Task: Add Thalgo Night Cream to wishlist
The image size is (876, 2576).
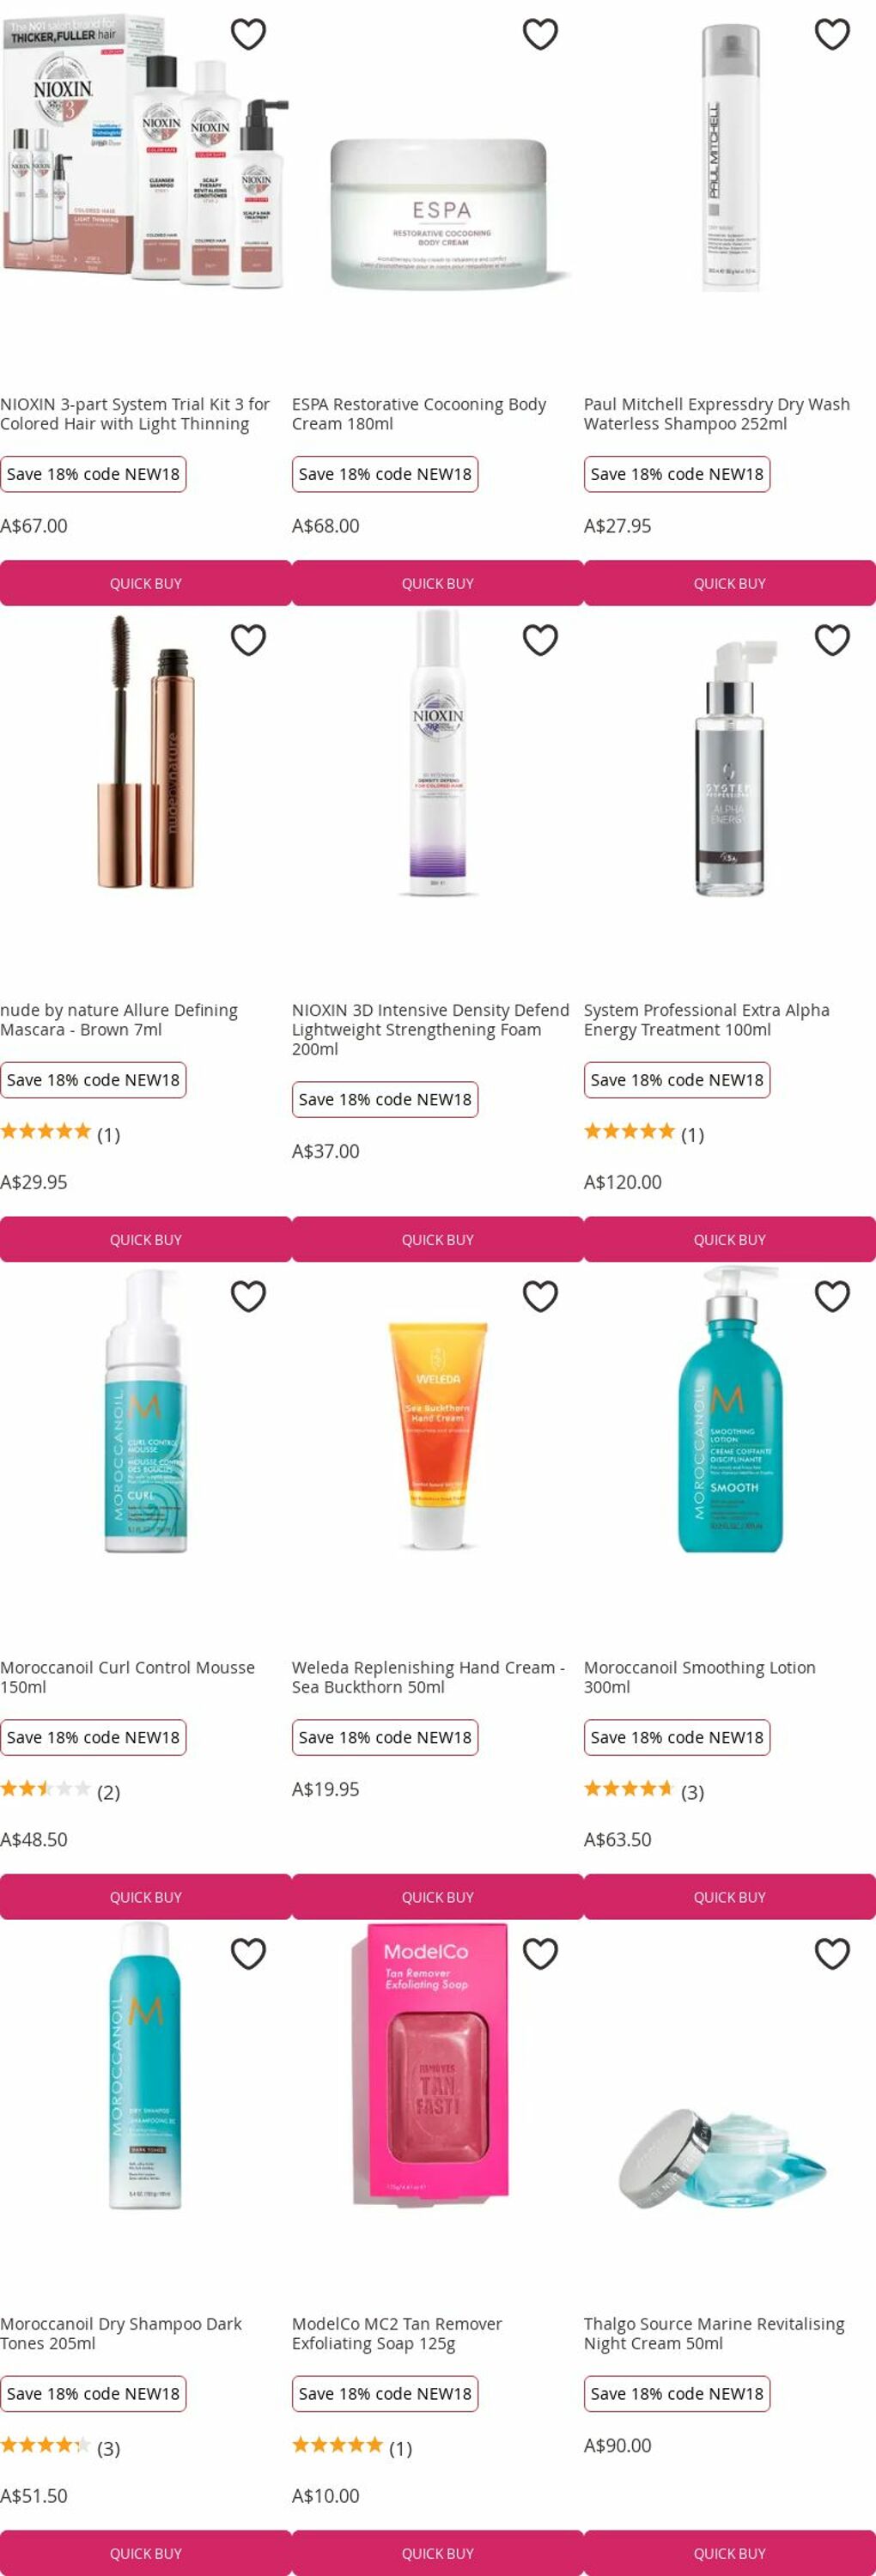Action: (832, 1952)
